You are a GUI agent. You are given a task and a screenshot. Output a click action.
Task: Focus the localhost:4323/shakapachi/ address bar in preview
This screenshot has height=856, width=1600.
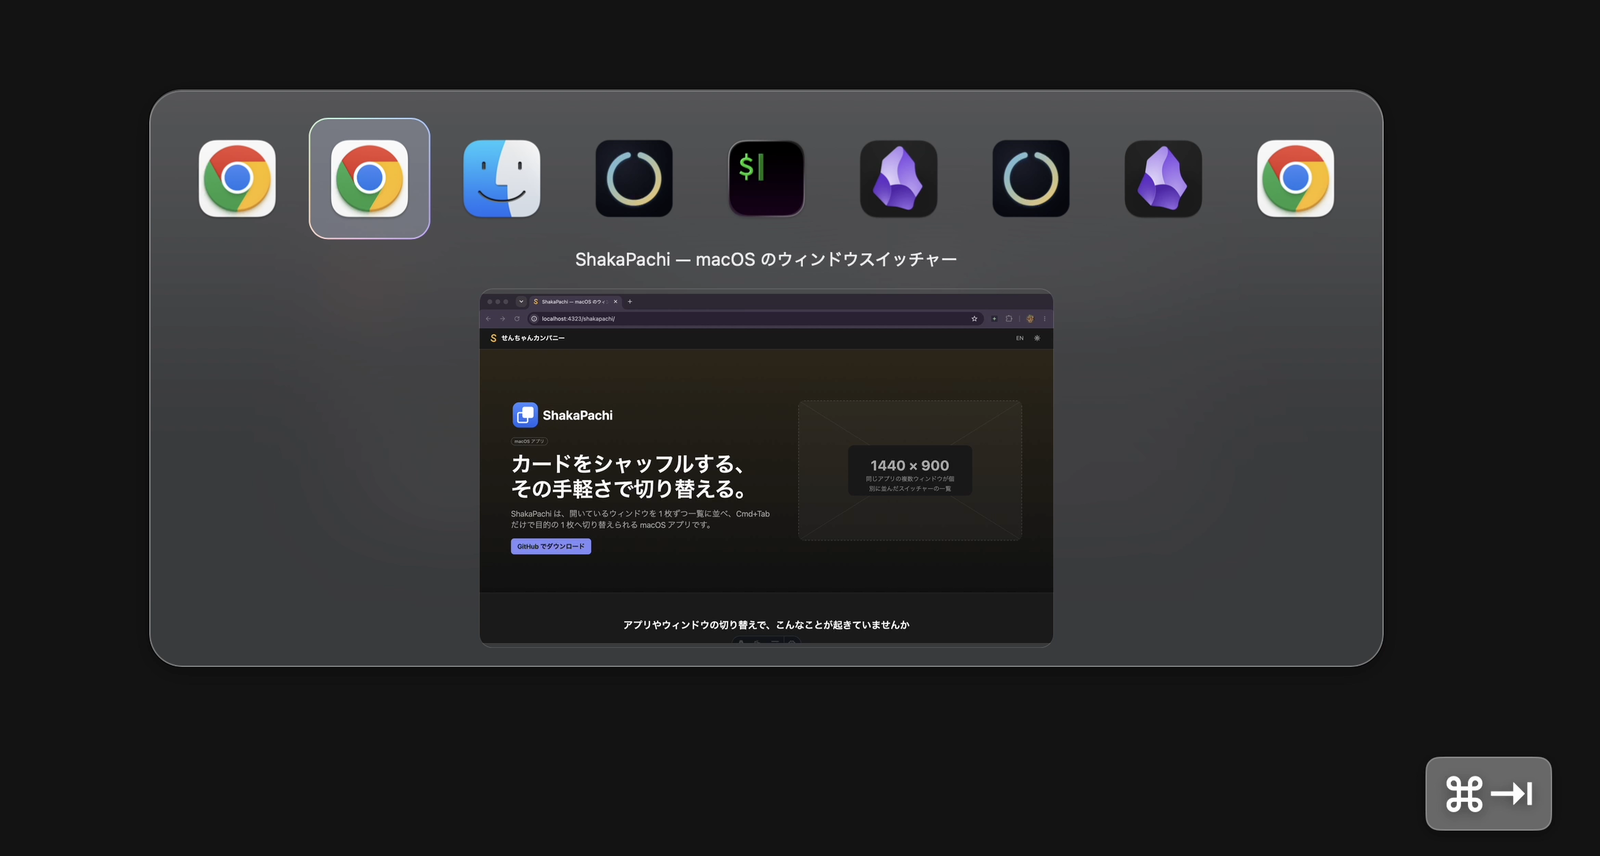(755, 319)
